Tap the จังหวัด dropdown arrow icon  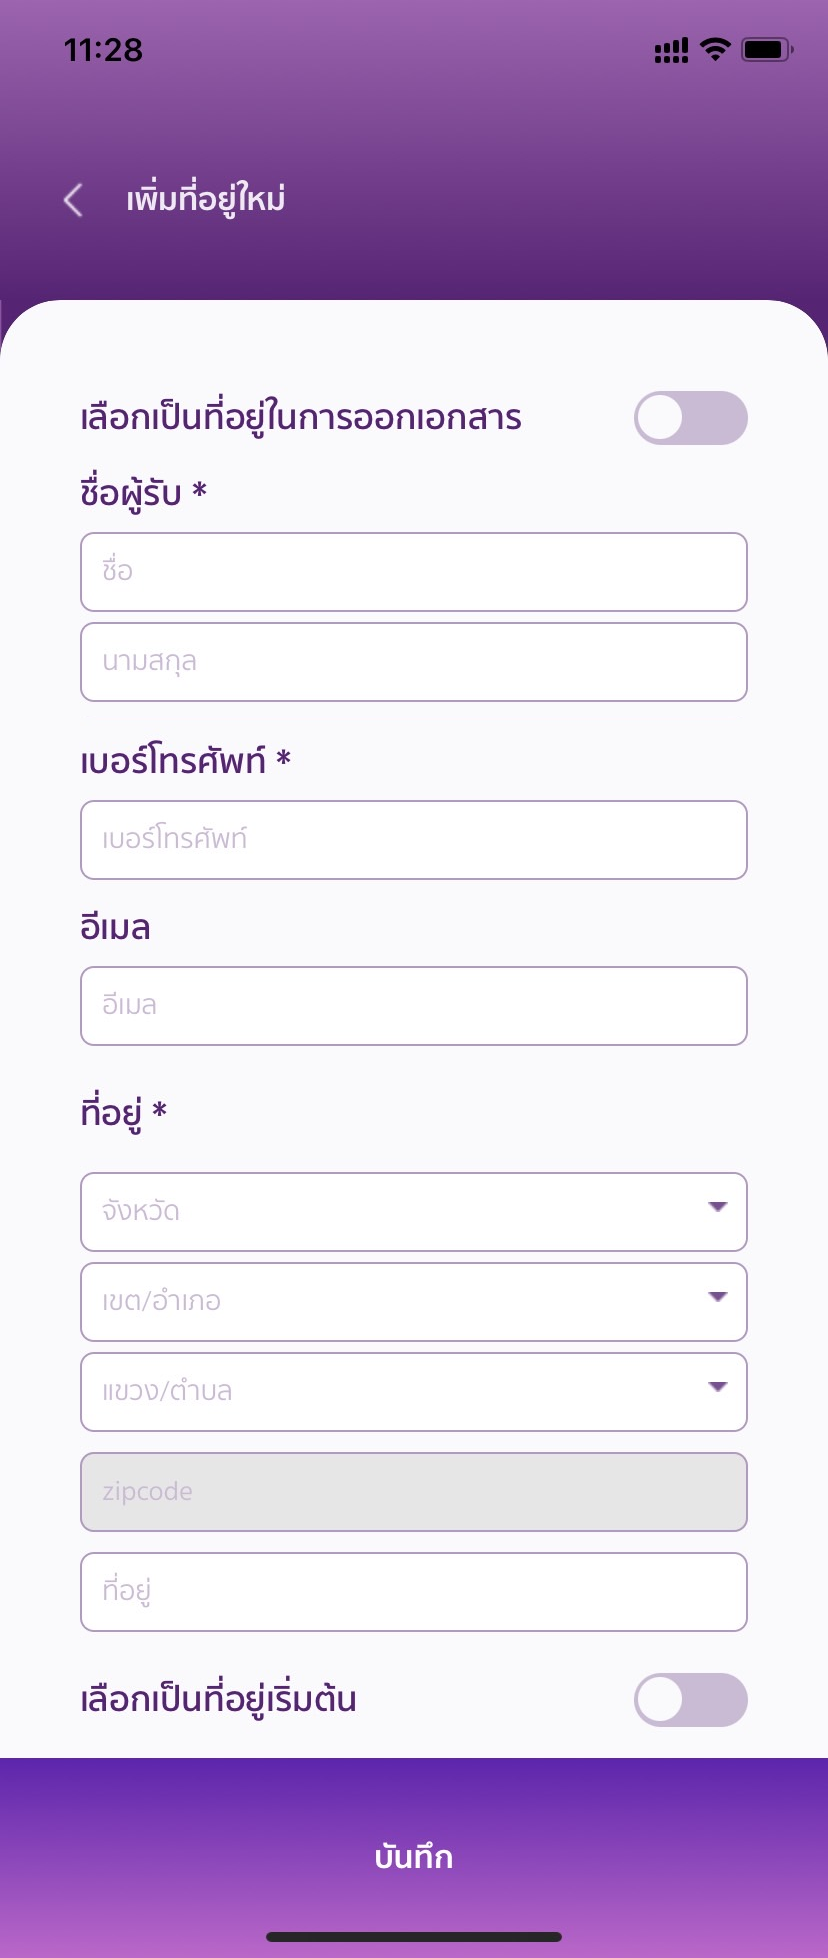717,1207
